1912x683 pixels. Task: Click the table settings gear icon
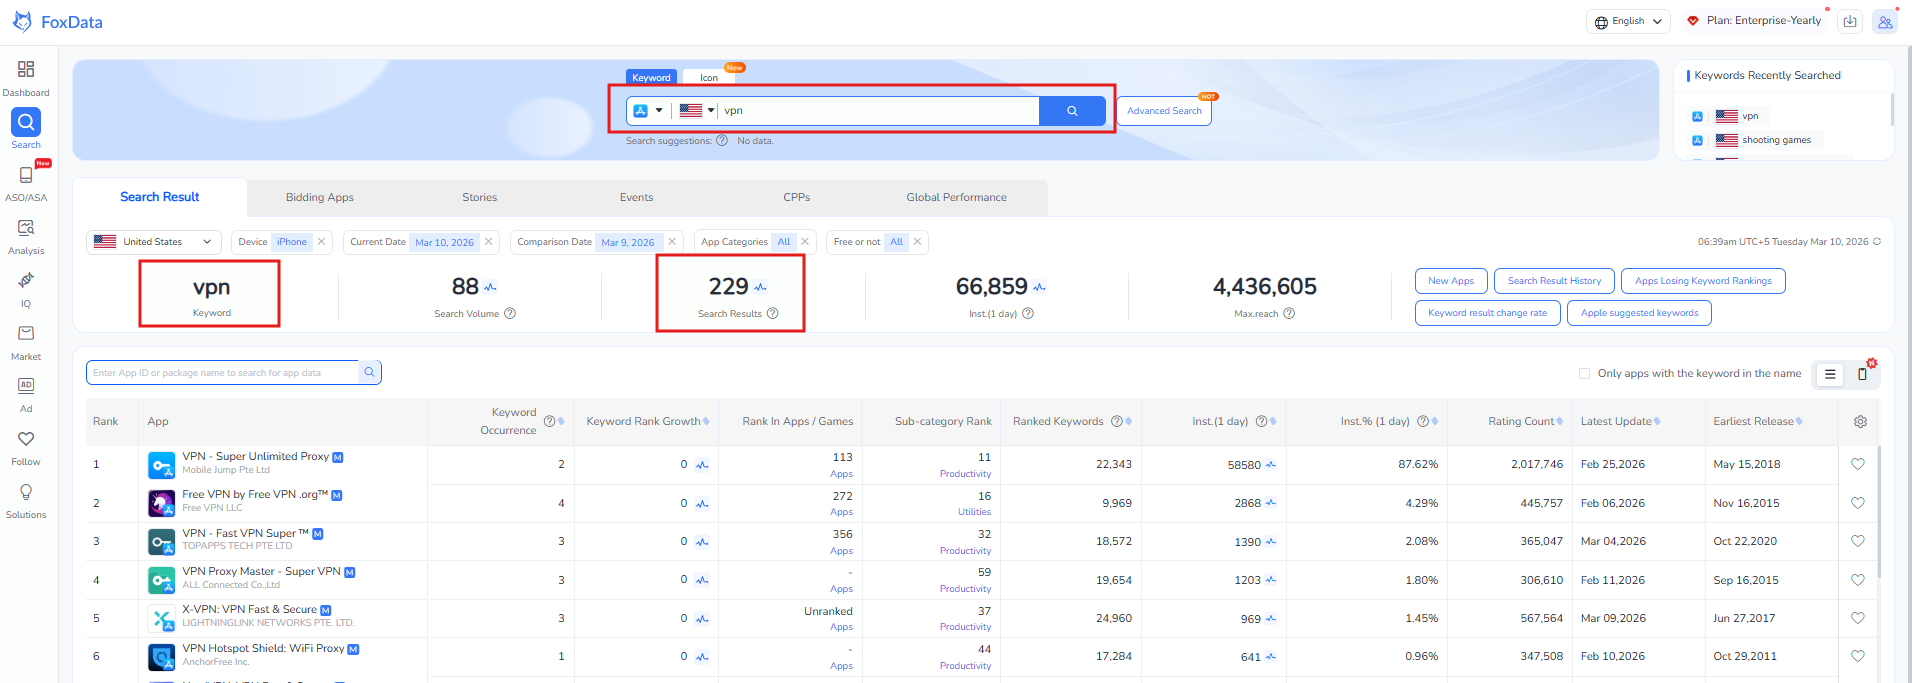pyautogui.click(x=1860, y=422)
